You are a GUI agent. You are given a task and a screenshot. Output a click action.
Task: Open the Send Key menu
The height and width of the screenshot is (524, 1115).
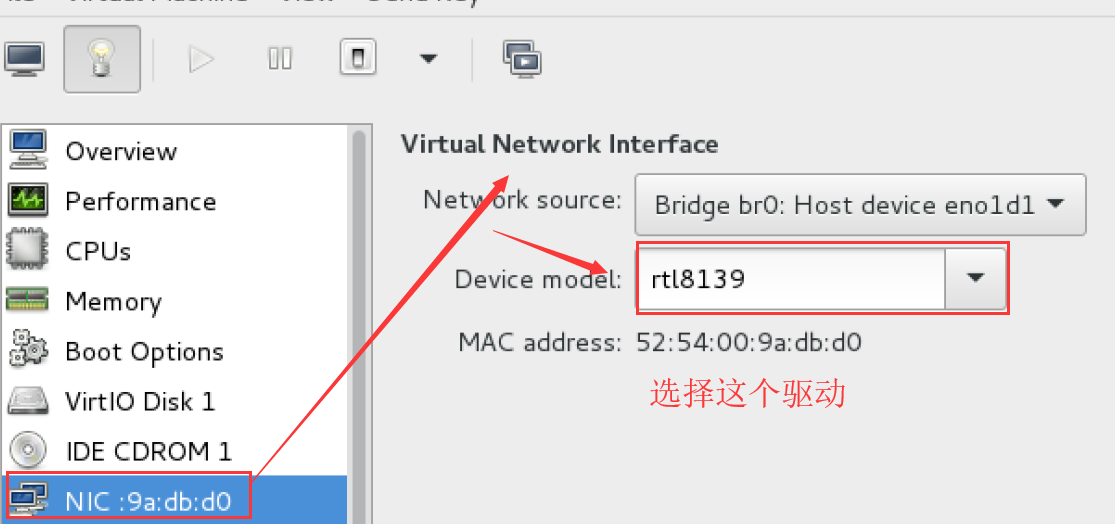(x=418, y=3)
